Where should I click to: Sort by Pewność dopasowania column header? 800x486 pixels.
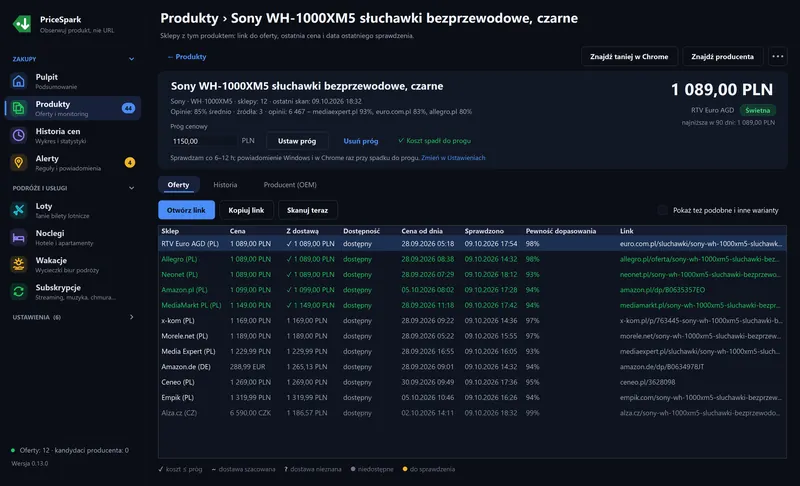[561, 231]
